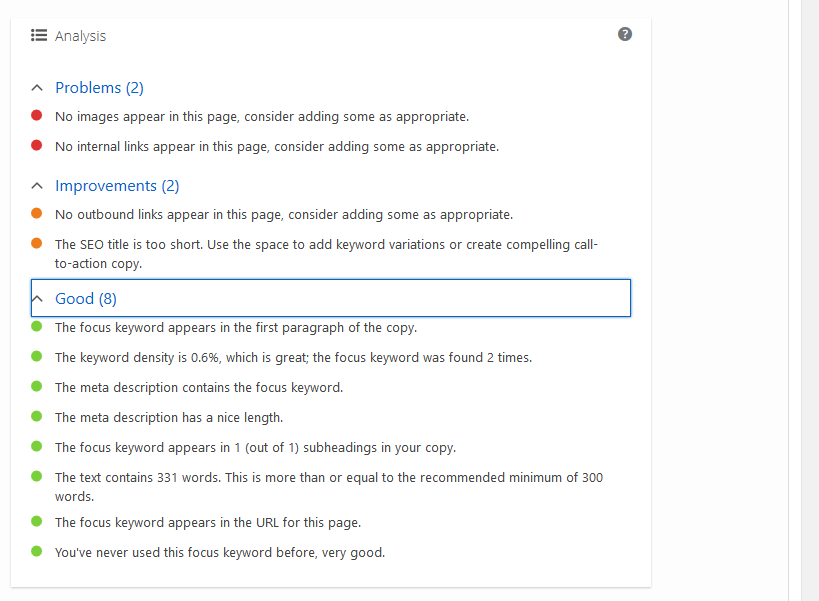This screenshot has height=601, width=819.
Task: Click orange bullet beside no outbound links
Action: tap(37, 213)
